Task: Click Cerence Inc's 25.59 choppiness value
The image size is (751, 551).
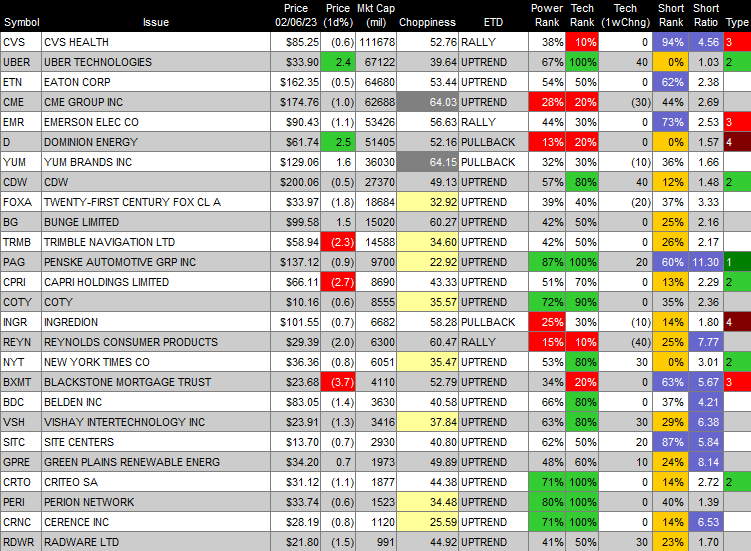Action: coord(428,522)
